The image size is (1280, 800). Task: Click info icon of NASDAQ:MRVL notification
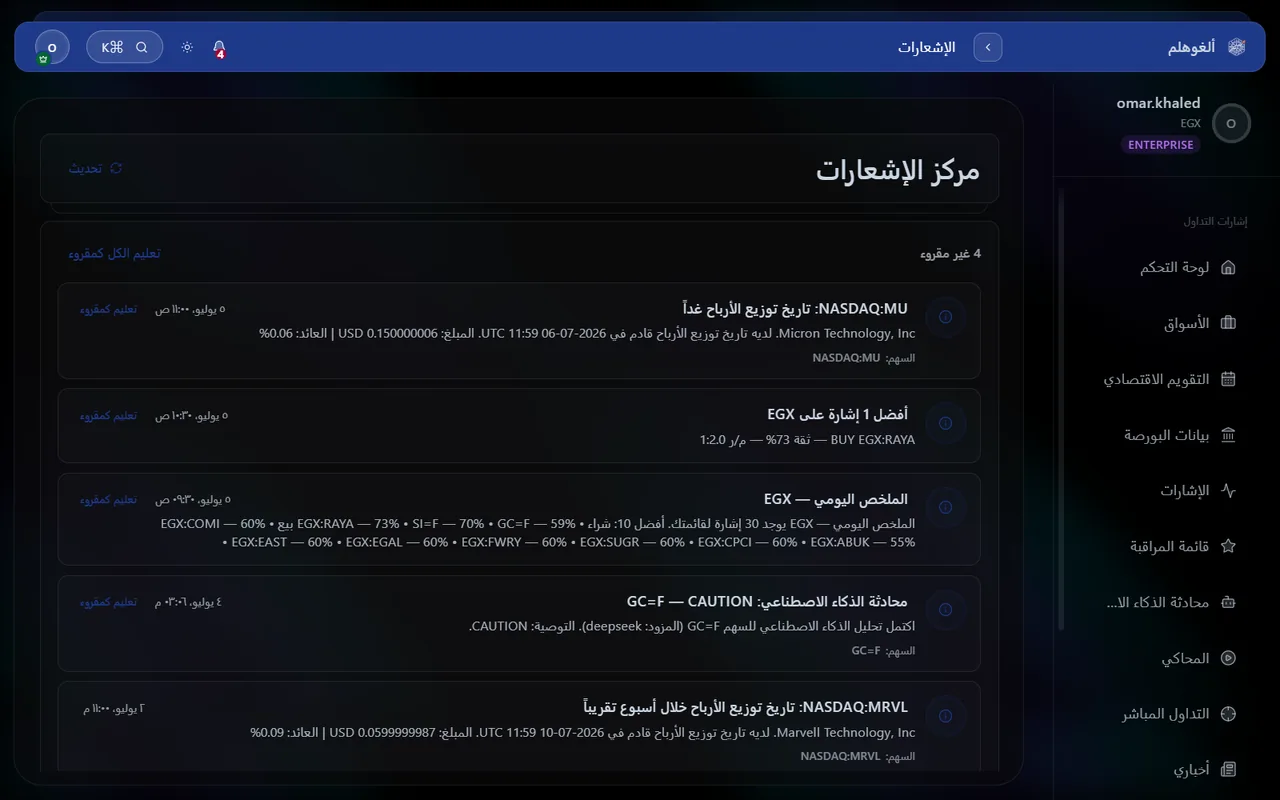click(945, 716)
